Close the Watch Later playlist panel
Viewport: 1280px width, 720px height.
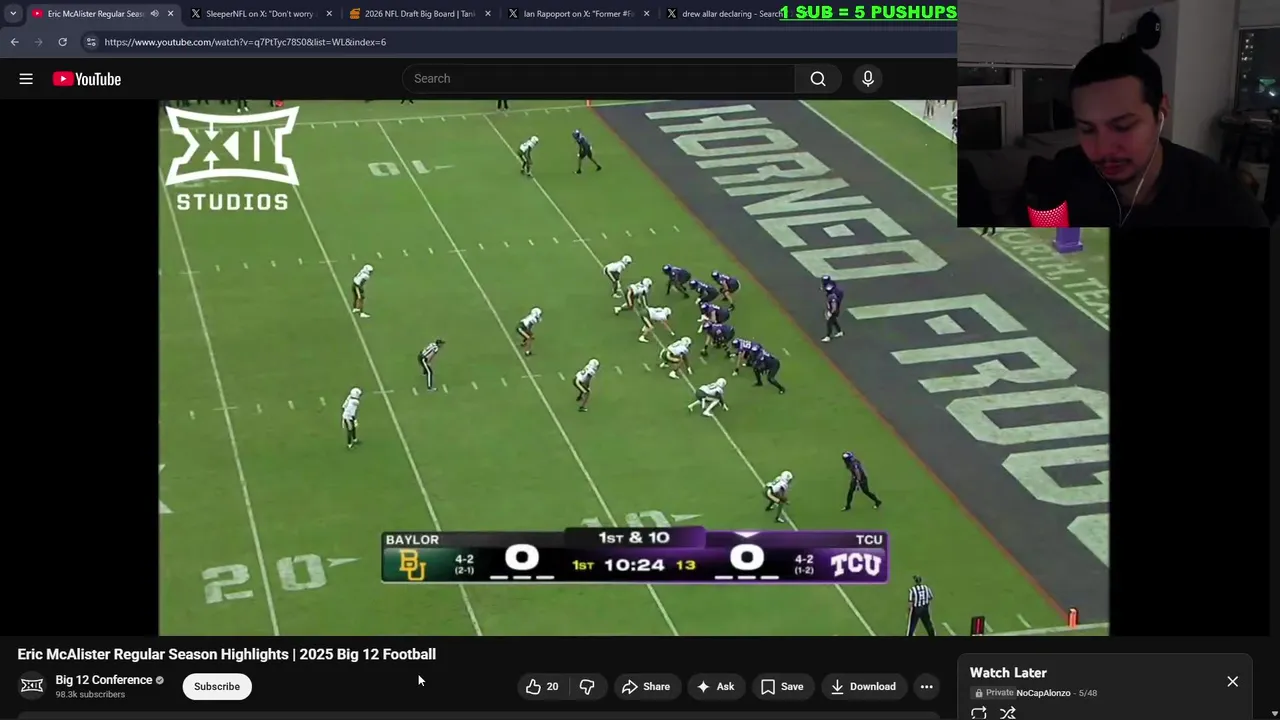click(1232, 681)
